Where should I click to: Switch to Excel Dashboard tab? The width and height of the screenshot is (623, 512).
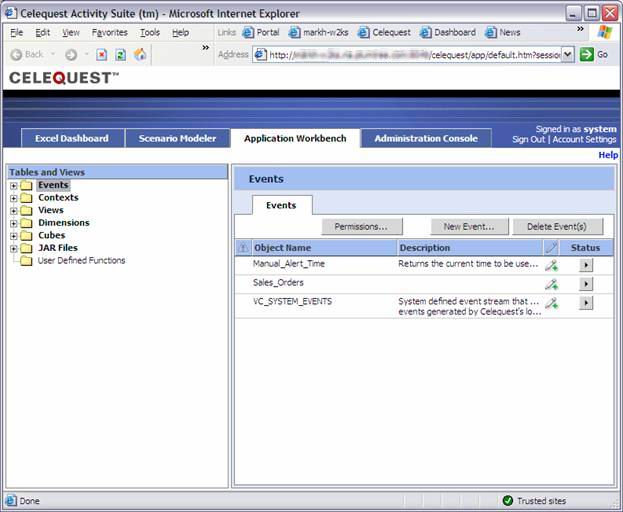click(72, 138)
